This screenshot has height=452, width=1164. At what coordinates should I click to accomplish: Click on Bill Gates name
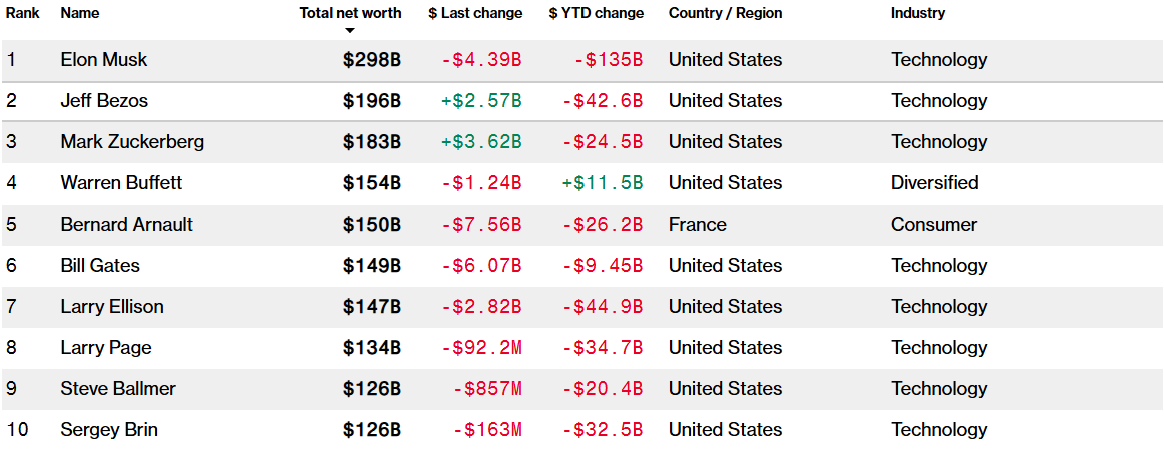coord(100,266)
